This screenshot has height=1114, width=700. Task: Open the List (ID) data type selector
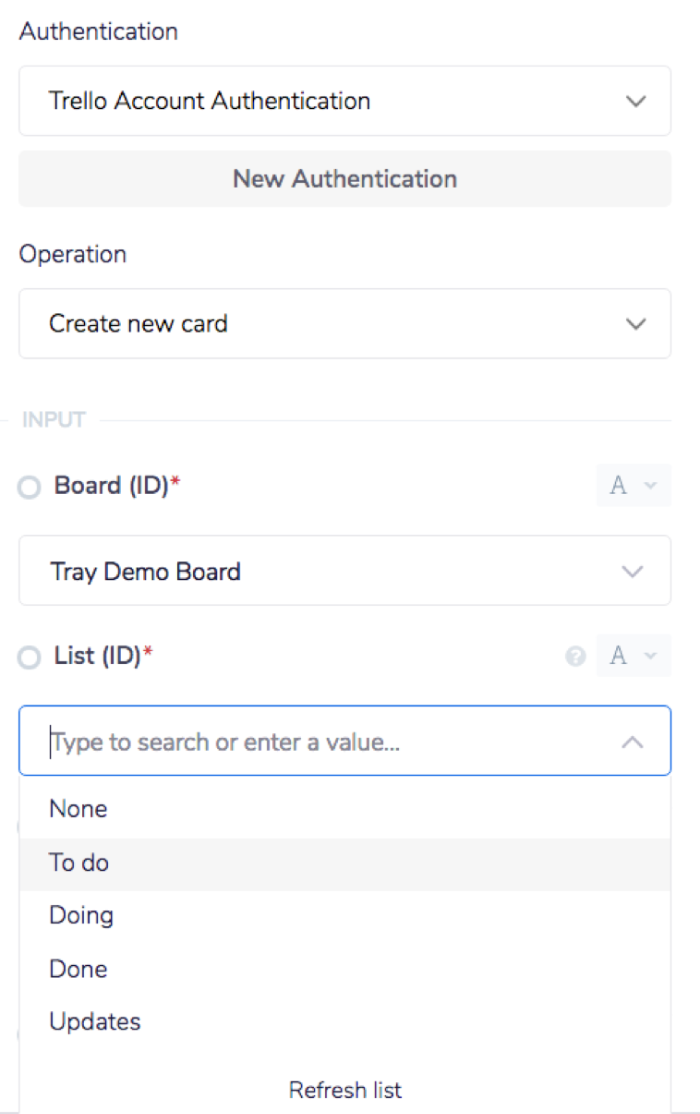pos(633,656)
